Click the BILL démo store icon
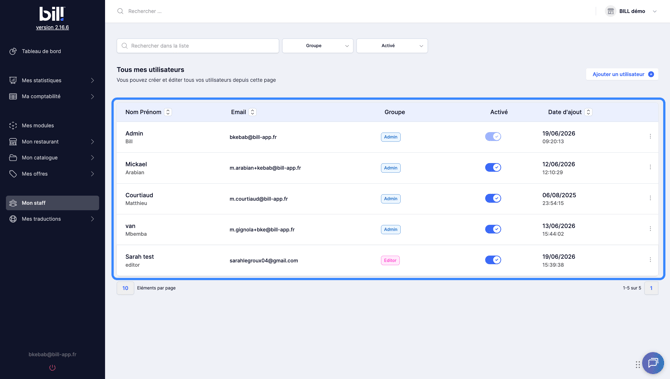The width and height of the screenshot is (670, 379). click(611, 11)
